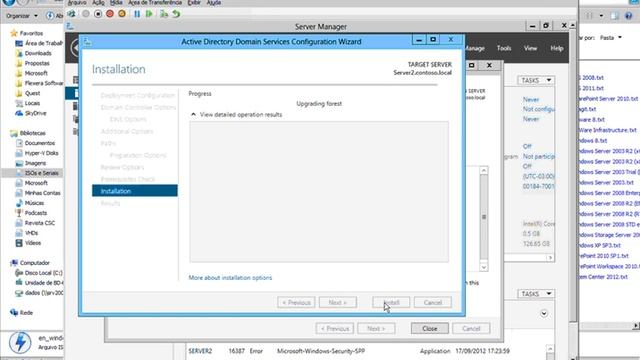The image size is (640, 360).
Task: Click the red Shut Down VM icon
Action: click(110, 14)
